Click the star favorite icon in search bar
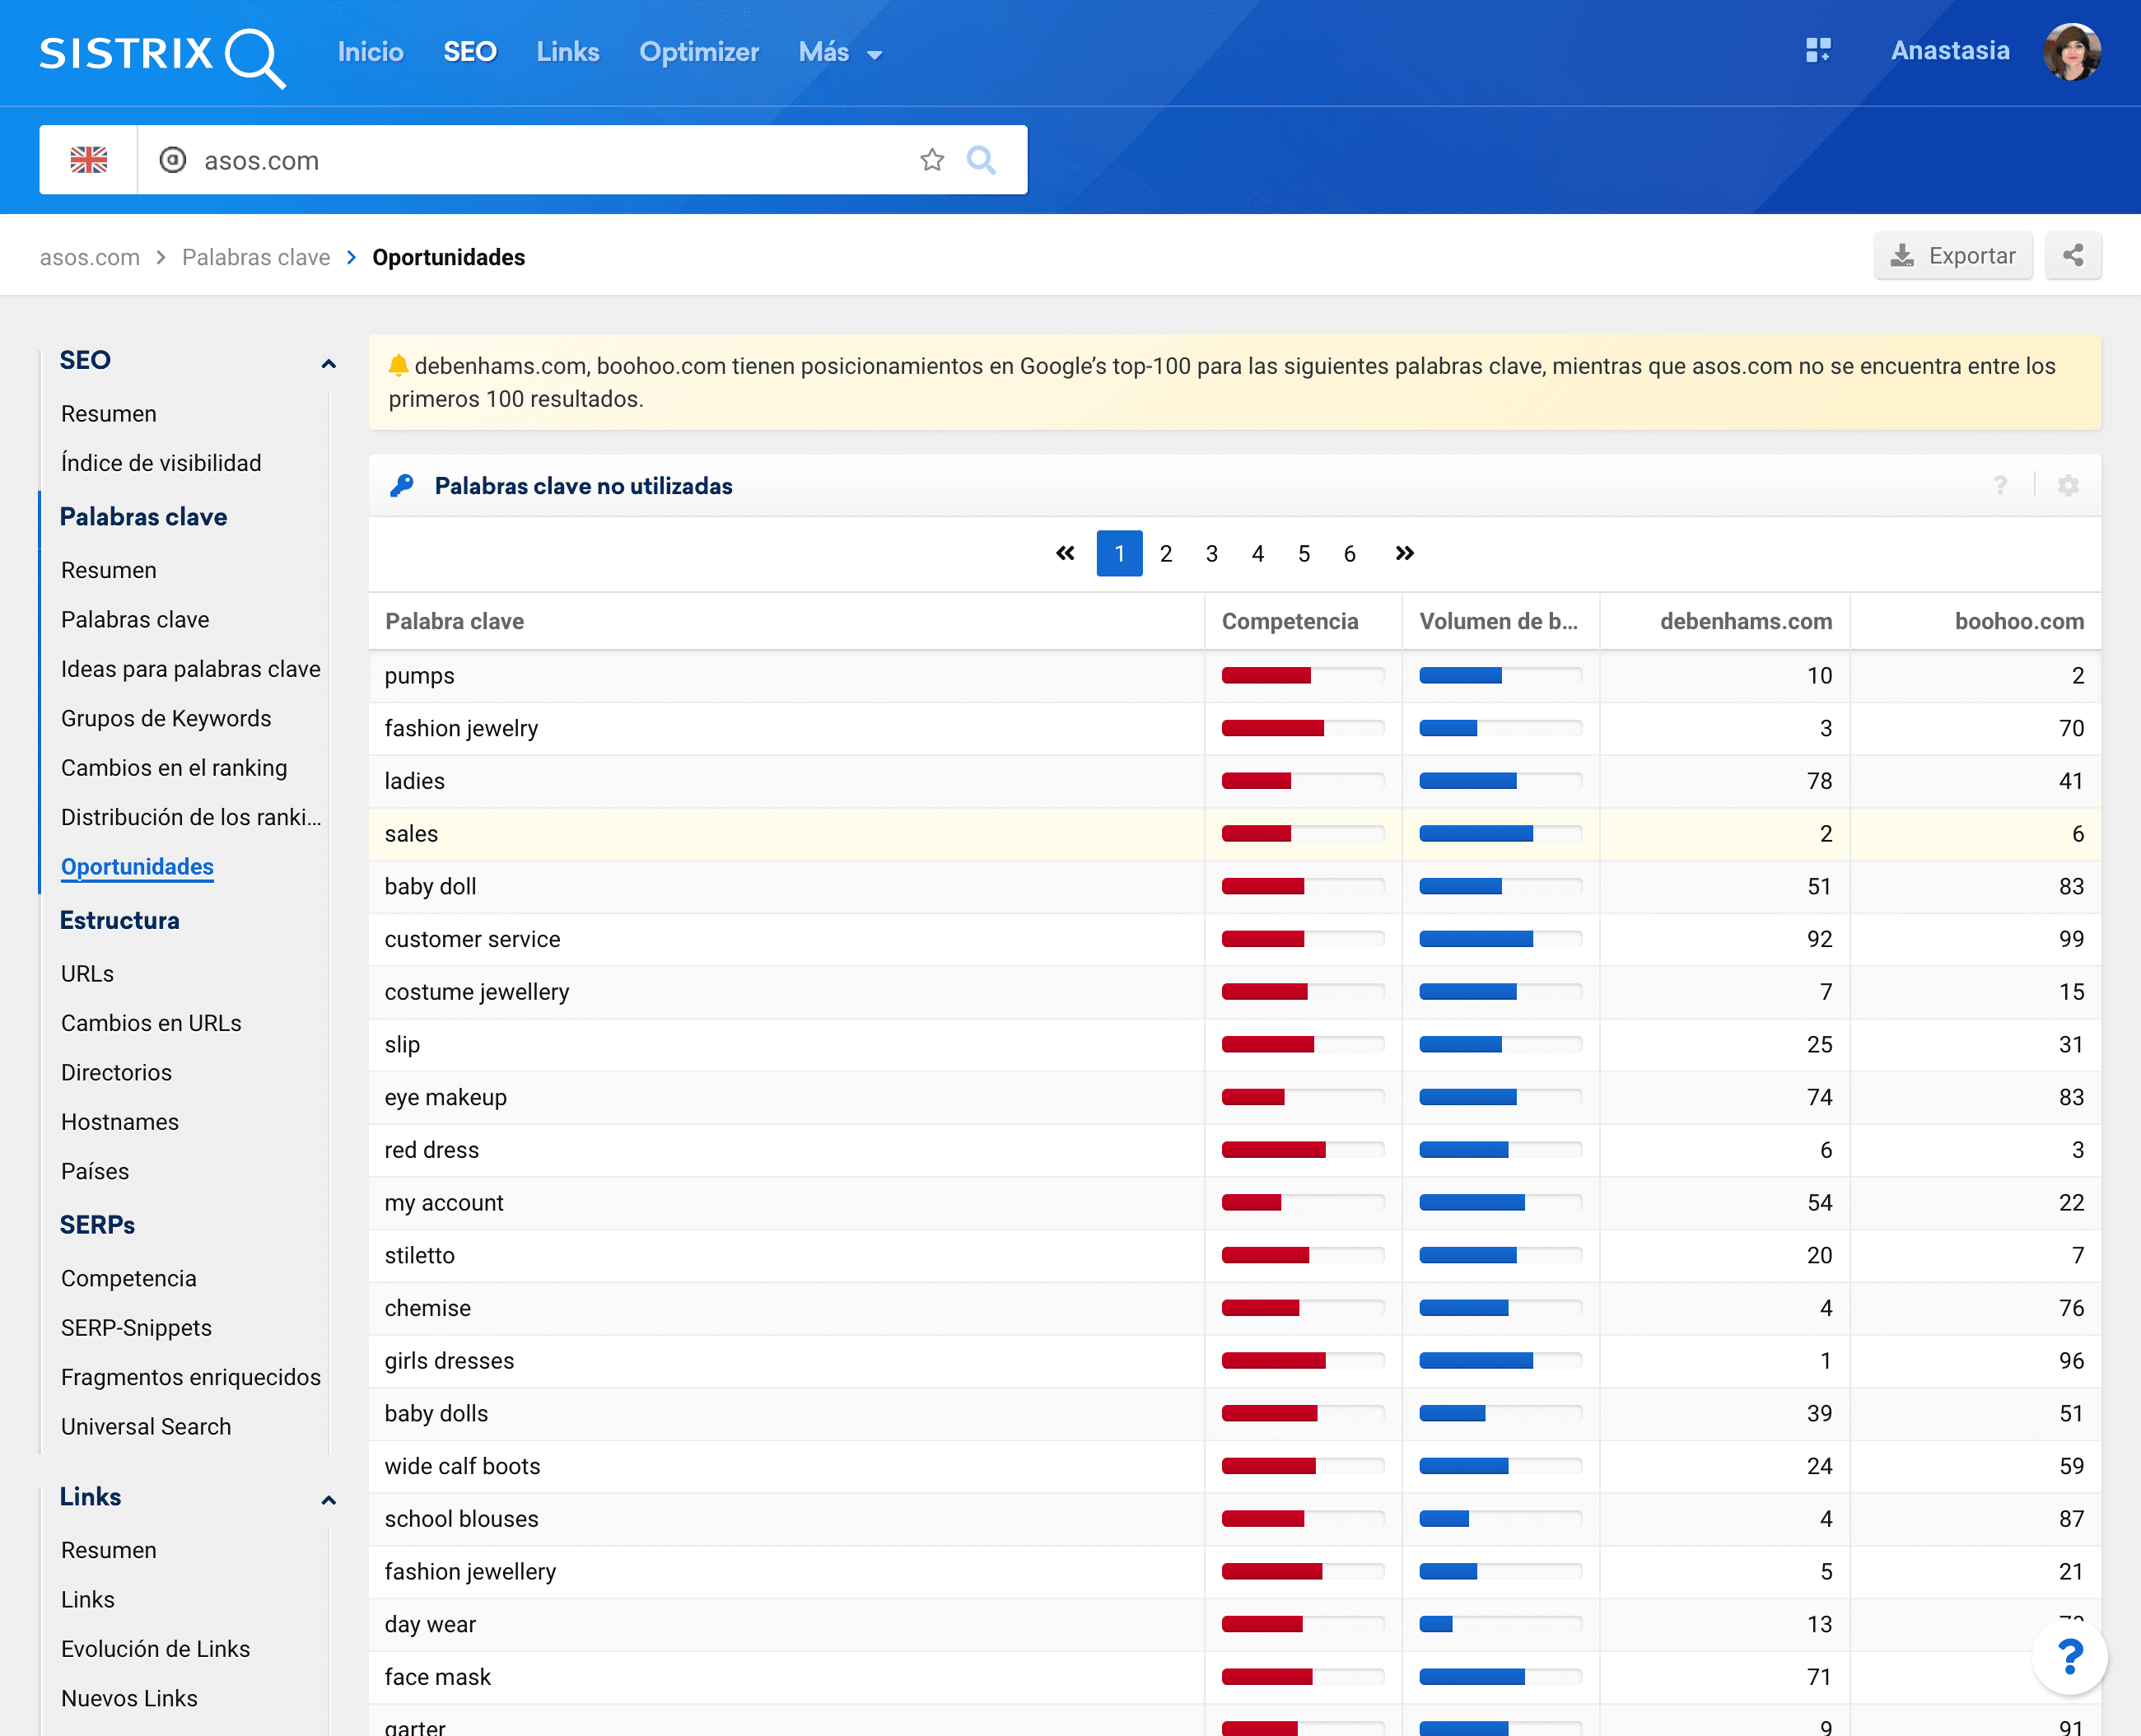 pos(931,160)
